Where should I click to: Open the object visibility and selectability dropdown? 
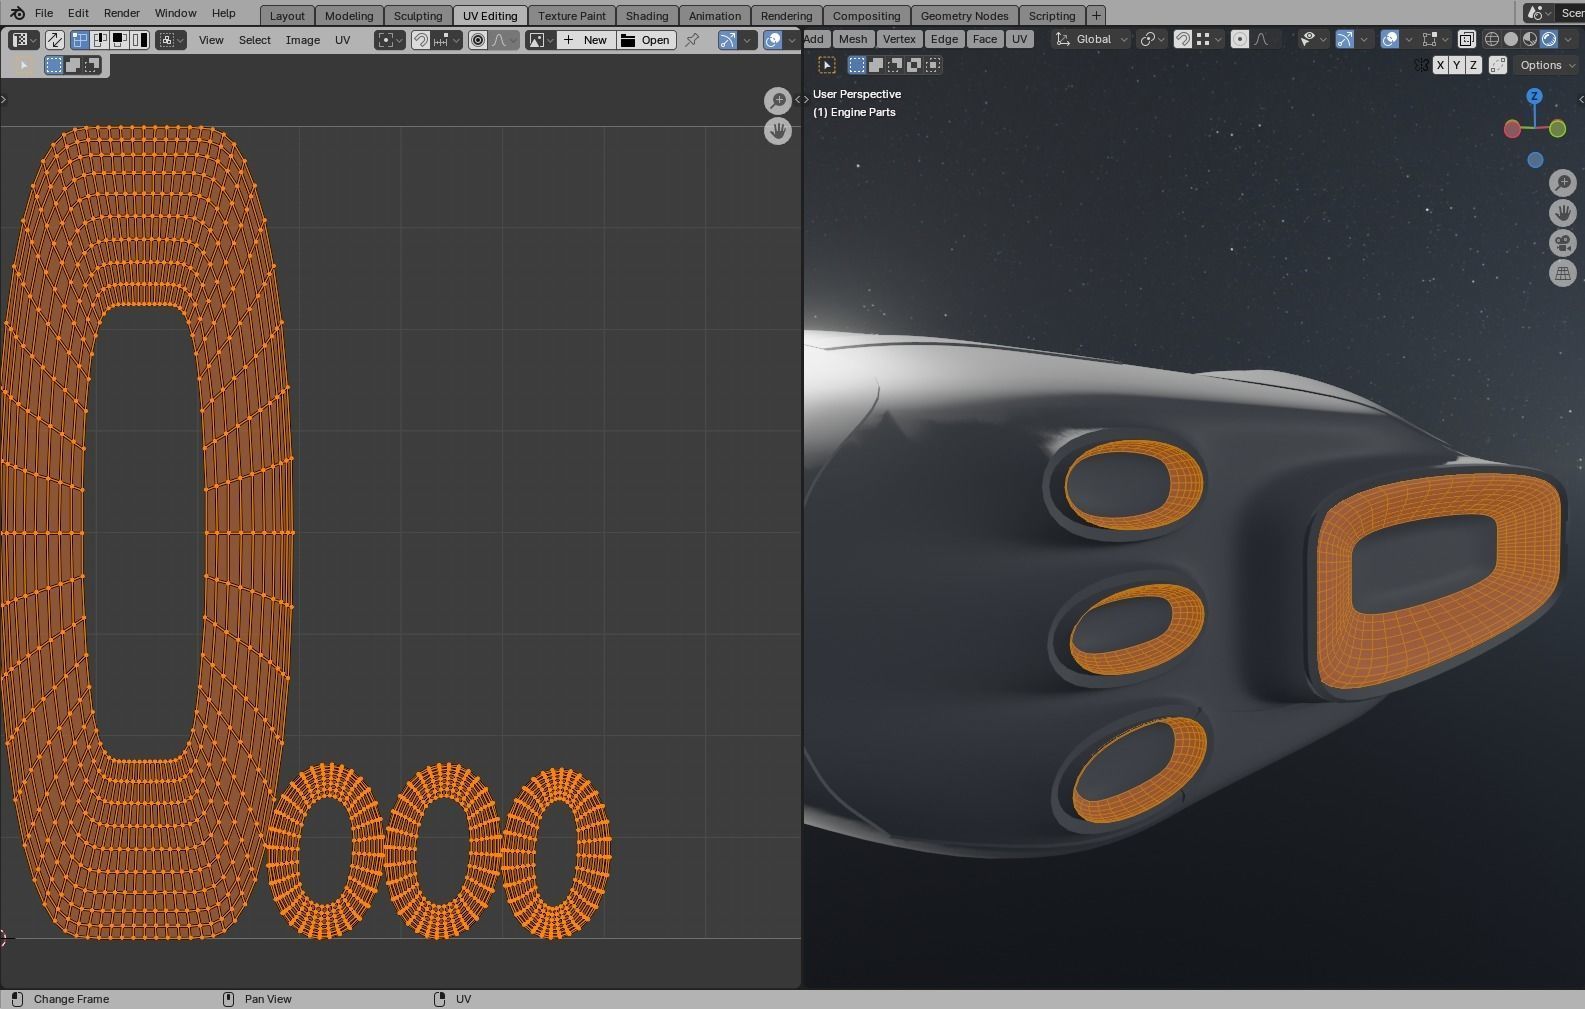click(1312, 39)
